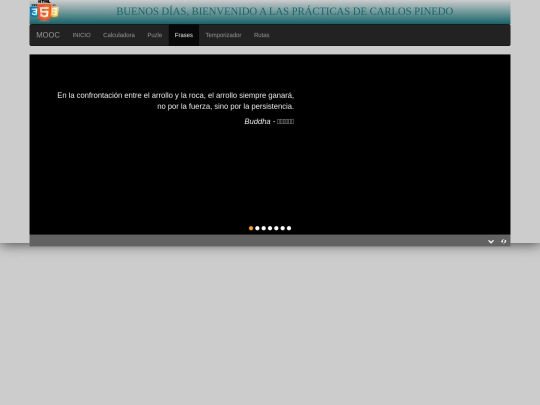The width and height of the screenshot is (540, 405).
Task: Click the refresh icon in gray bar
Action: click(x=503, y=241)
